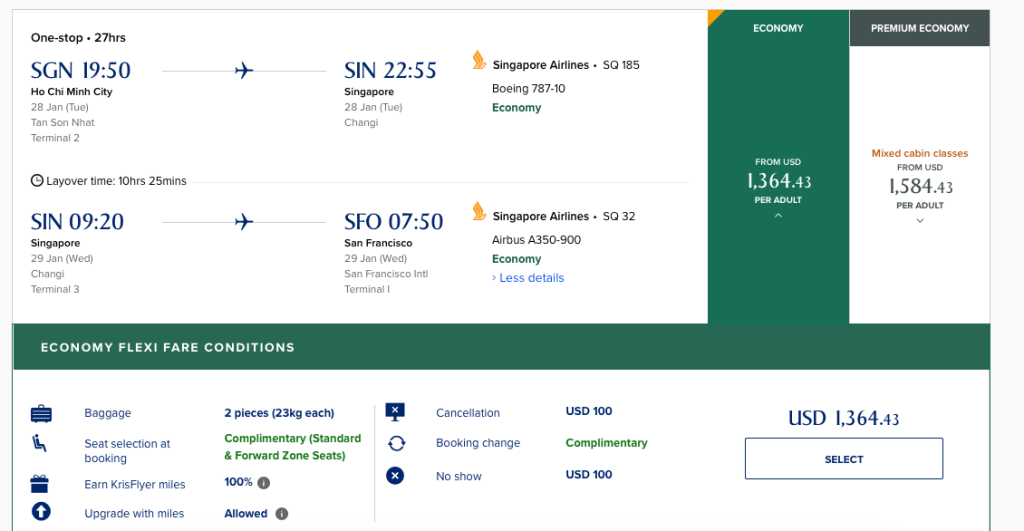Click the Upgrade with miles arrow icon
Viewport: 1024px width, 531px height.
pos(41,513)
